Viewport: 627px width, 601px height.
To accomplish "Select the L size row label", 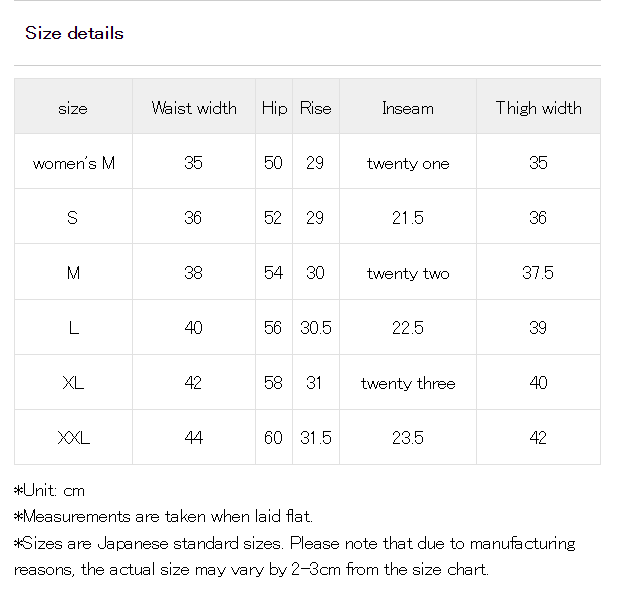I will [x=74, y=328].
